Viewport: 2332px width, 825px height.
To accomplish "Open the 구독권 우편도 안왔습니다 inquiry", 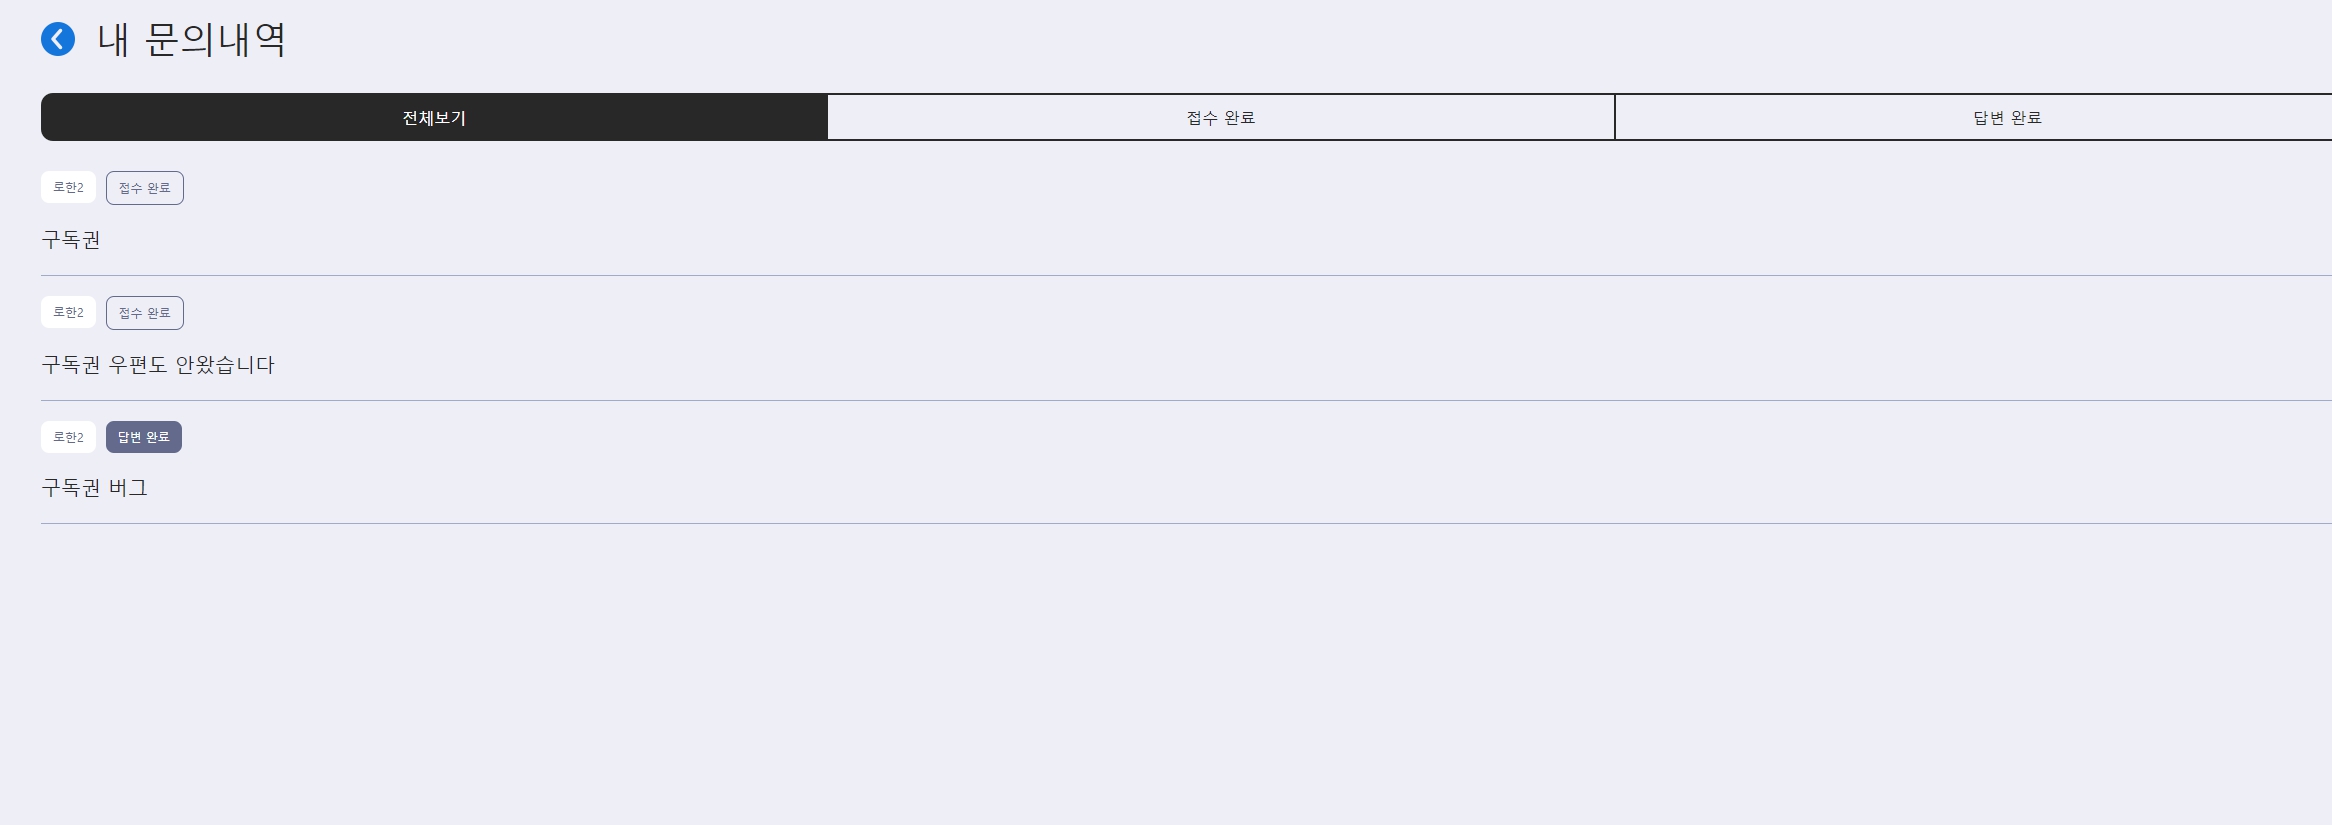I will pyautogui.click(x=158, y=365).
